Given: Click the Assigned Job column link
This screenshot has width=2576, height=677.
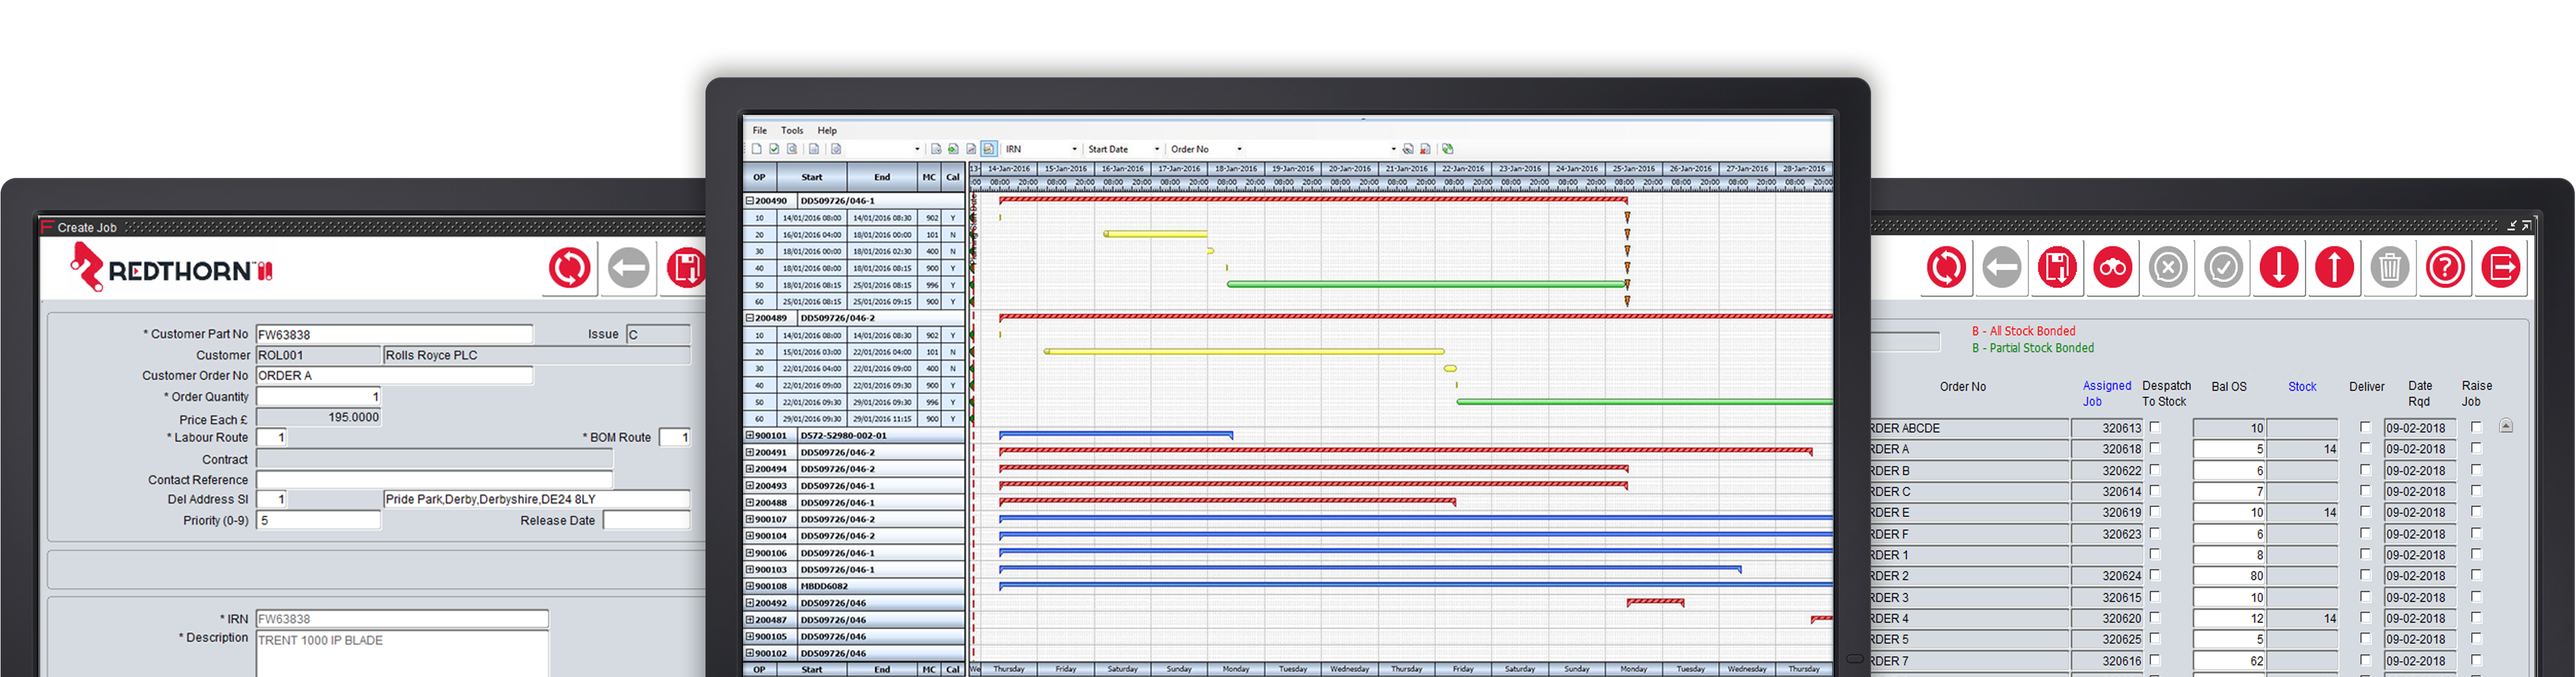Looking at the screenshot, I should 2106,393.
